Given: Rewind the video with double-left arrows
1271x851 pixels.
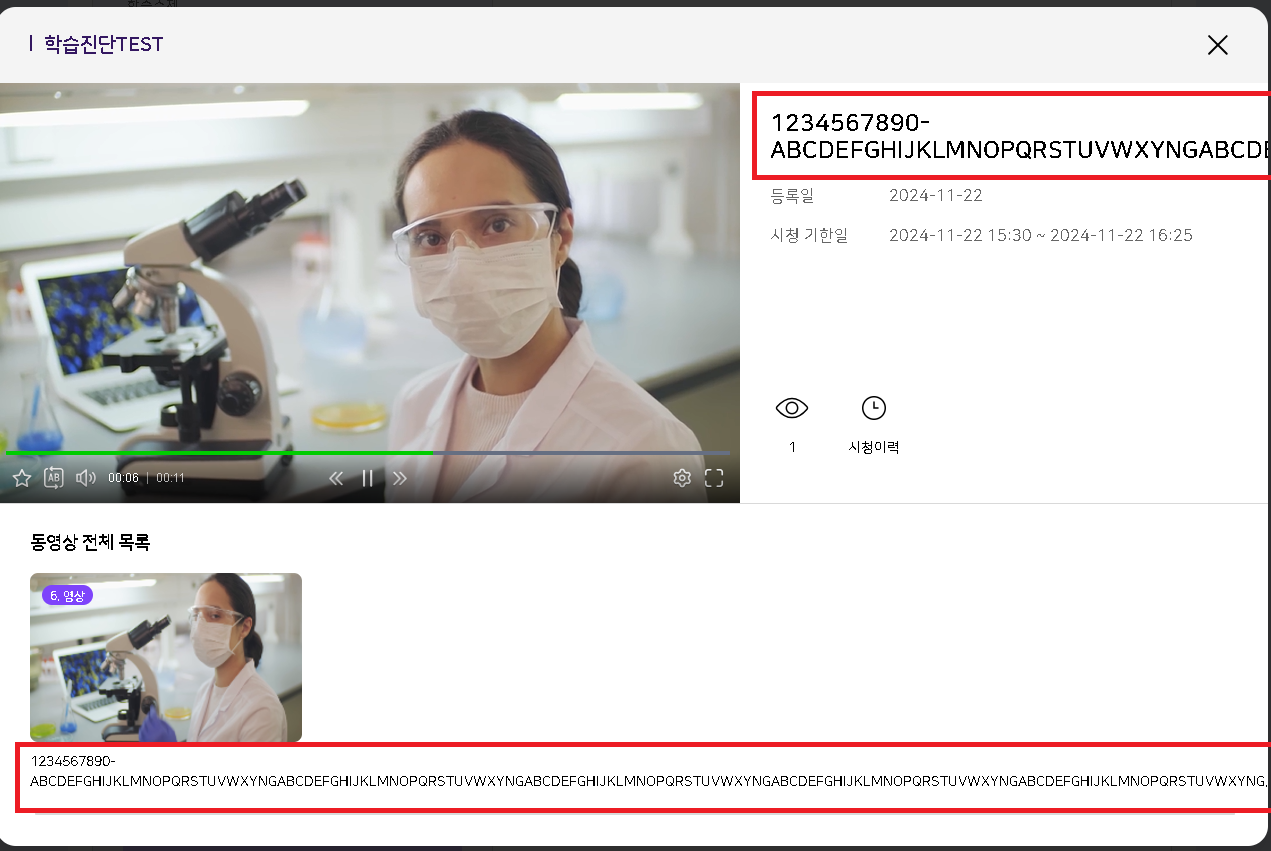Looking at the screenshot, I should [x=336, y=478].
